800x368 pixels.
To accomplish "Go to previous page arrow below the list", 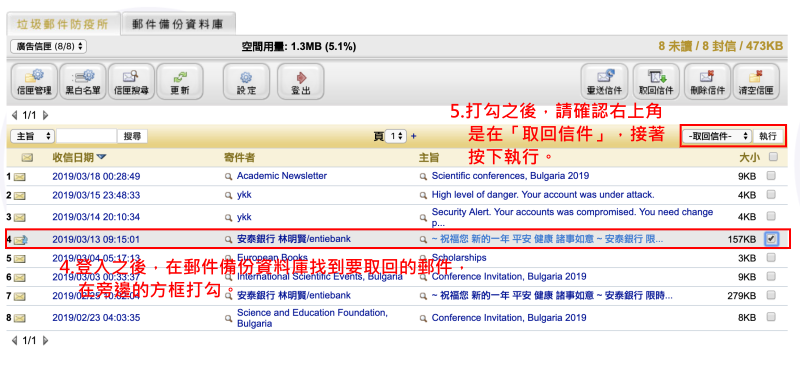I will click(x=14, y=340).
